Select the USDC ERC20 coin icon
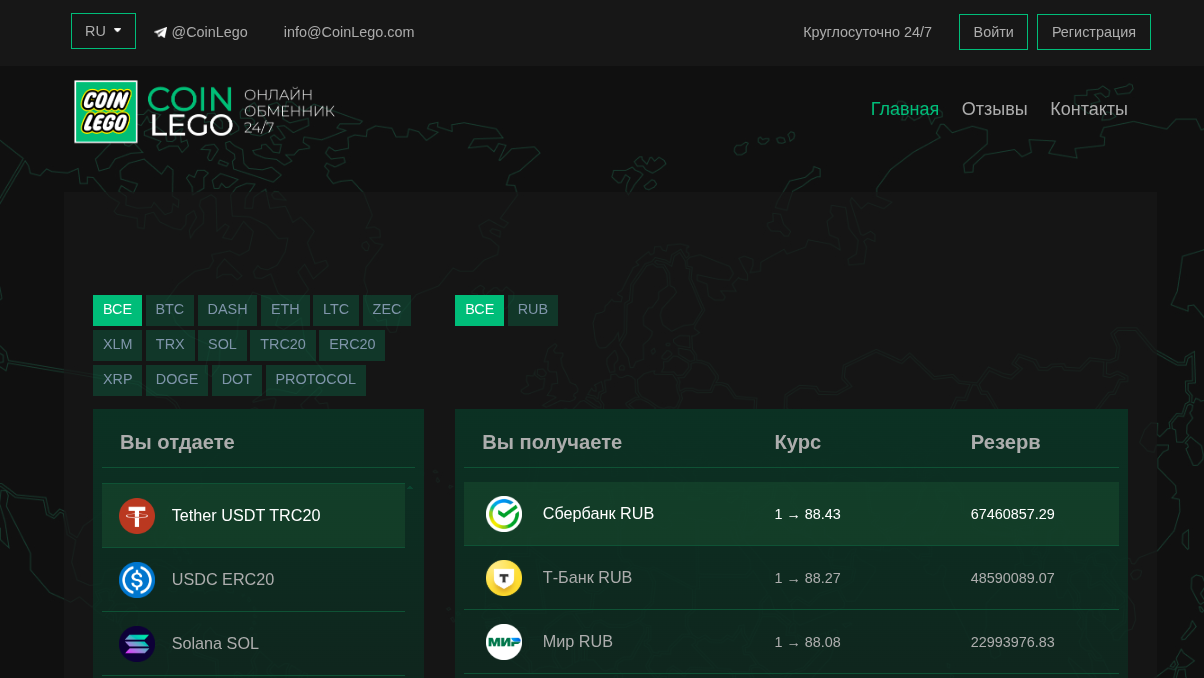 (x=137, y=580)
